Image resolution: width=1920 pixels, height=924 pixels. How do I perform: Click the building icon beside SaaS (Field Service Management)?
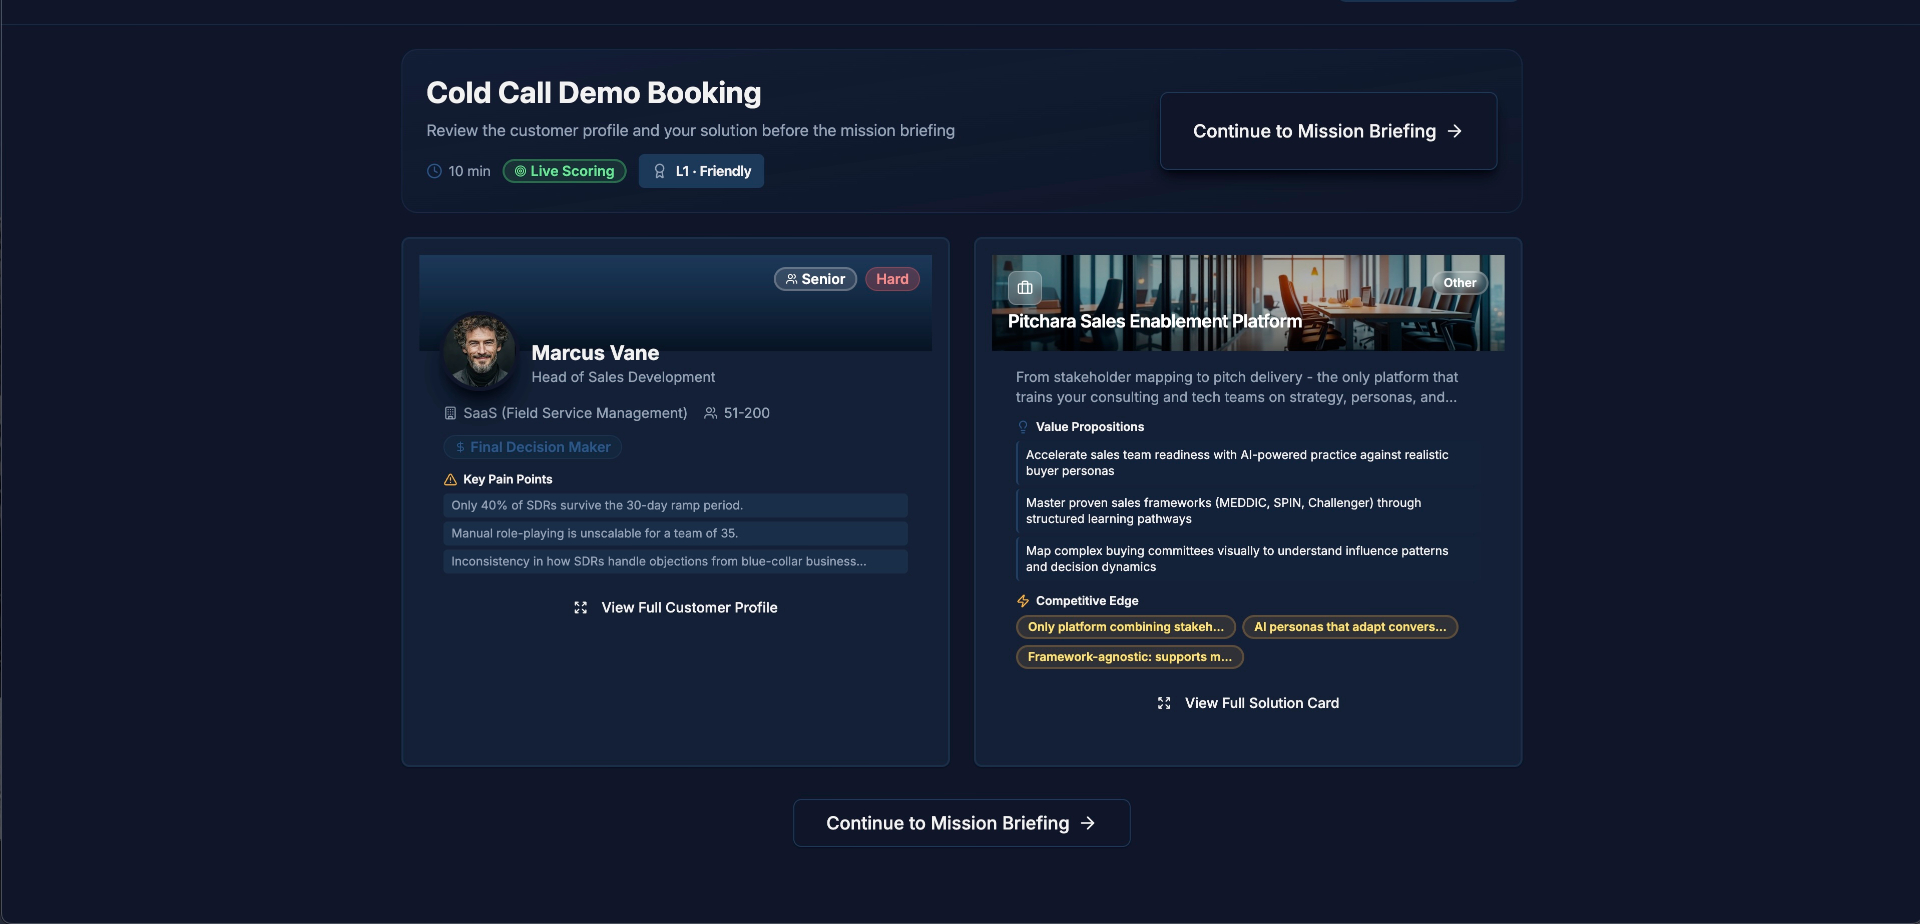pyautogui.click(x=450, y=413)
